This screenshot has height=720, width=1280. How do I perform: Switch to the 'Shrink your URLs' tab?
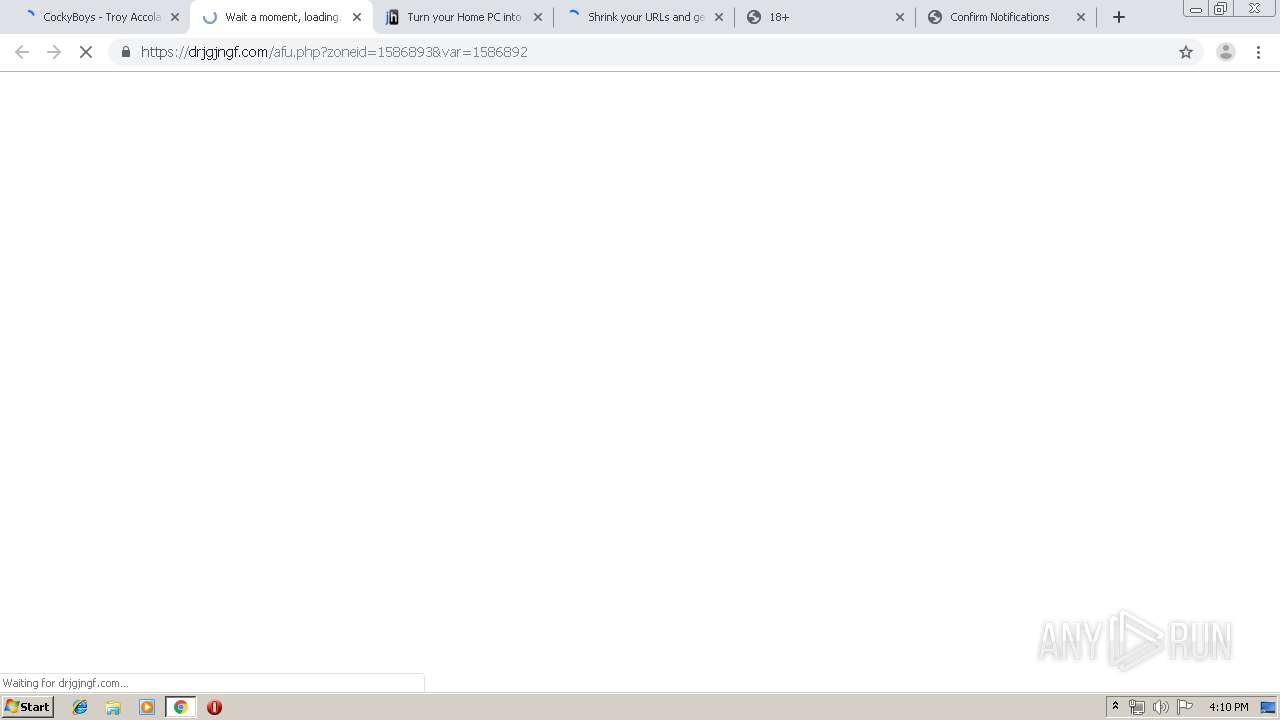(x=645, y=17)
